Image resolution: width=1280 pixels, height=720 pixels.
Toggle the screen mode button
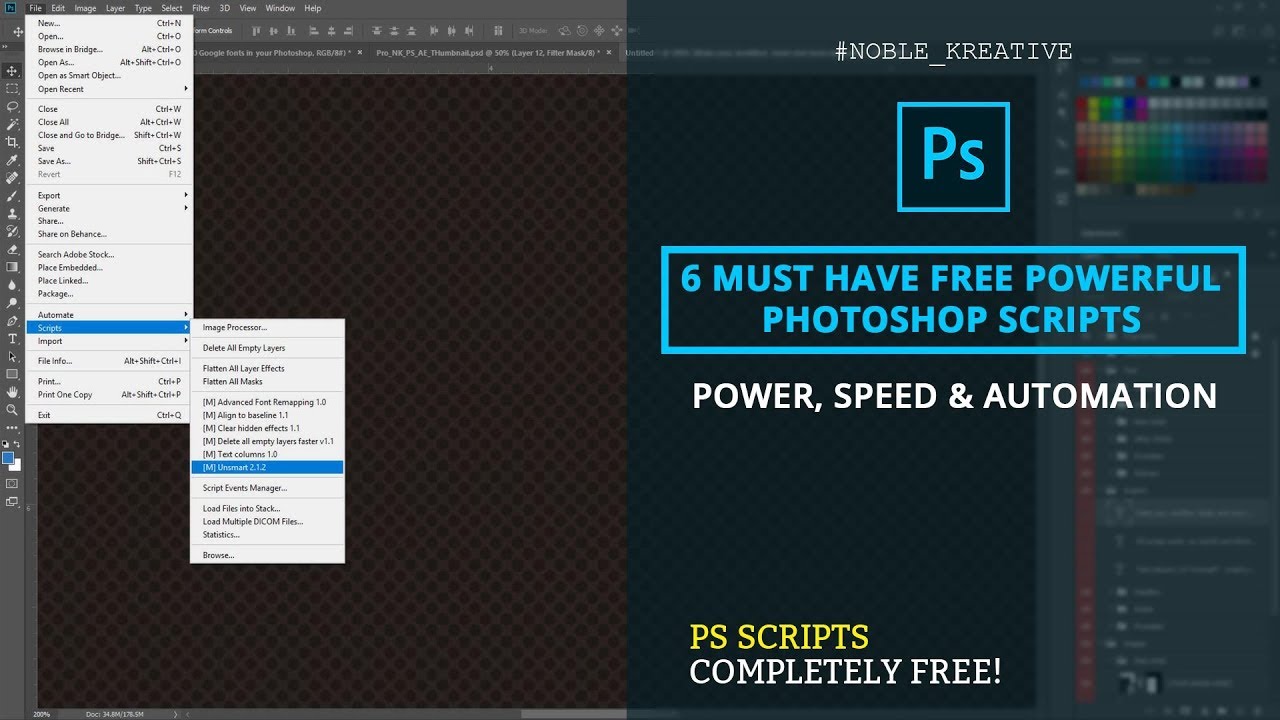[12, 502]
